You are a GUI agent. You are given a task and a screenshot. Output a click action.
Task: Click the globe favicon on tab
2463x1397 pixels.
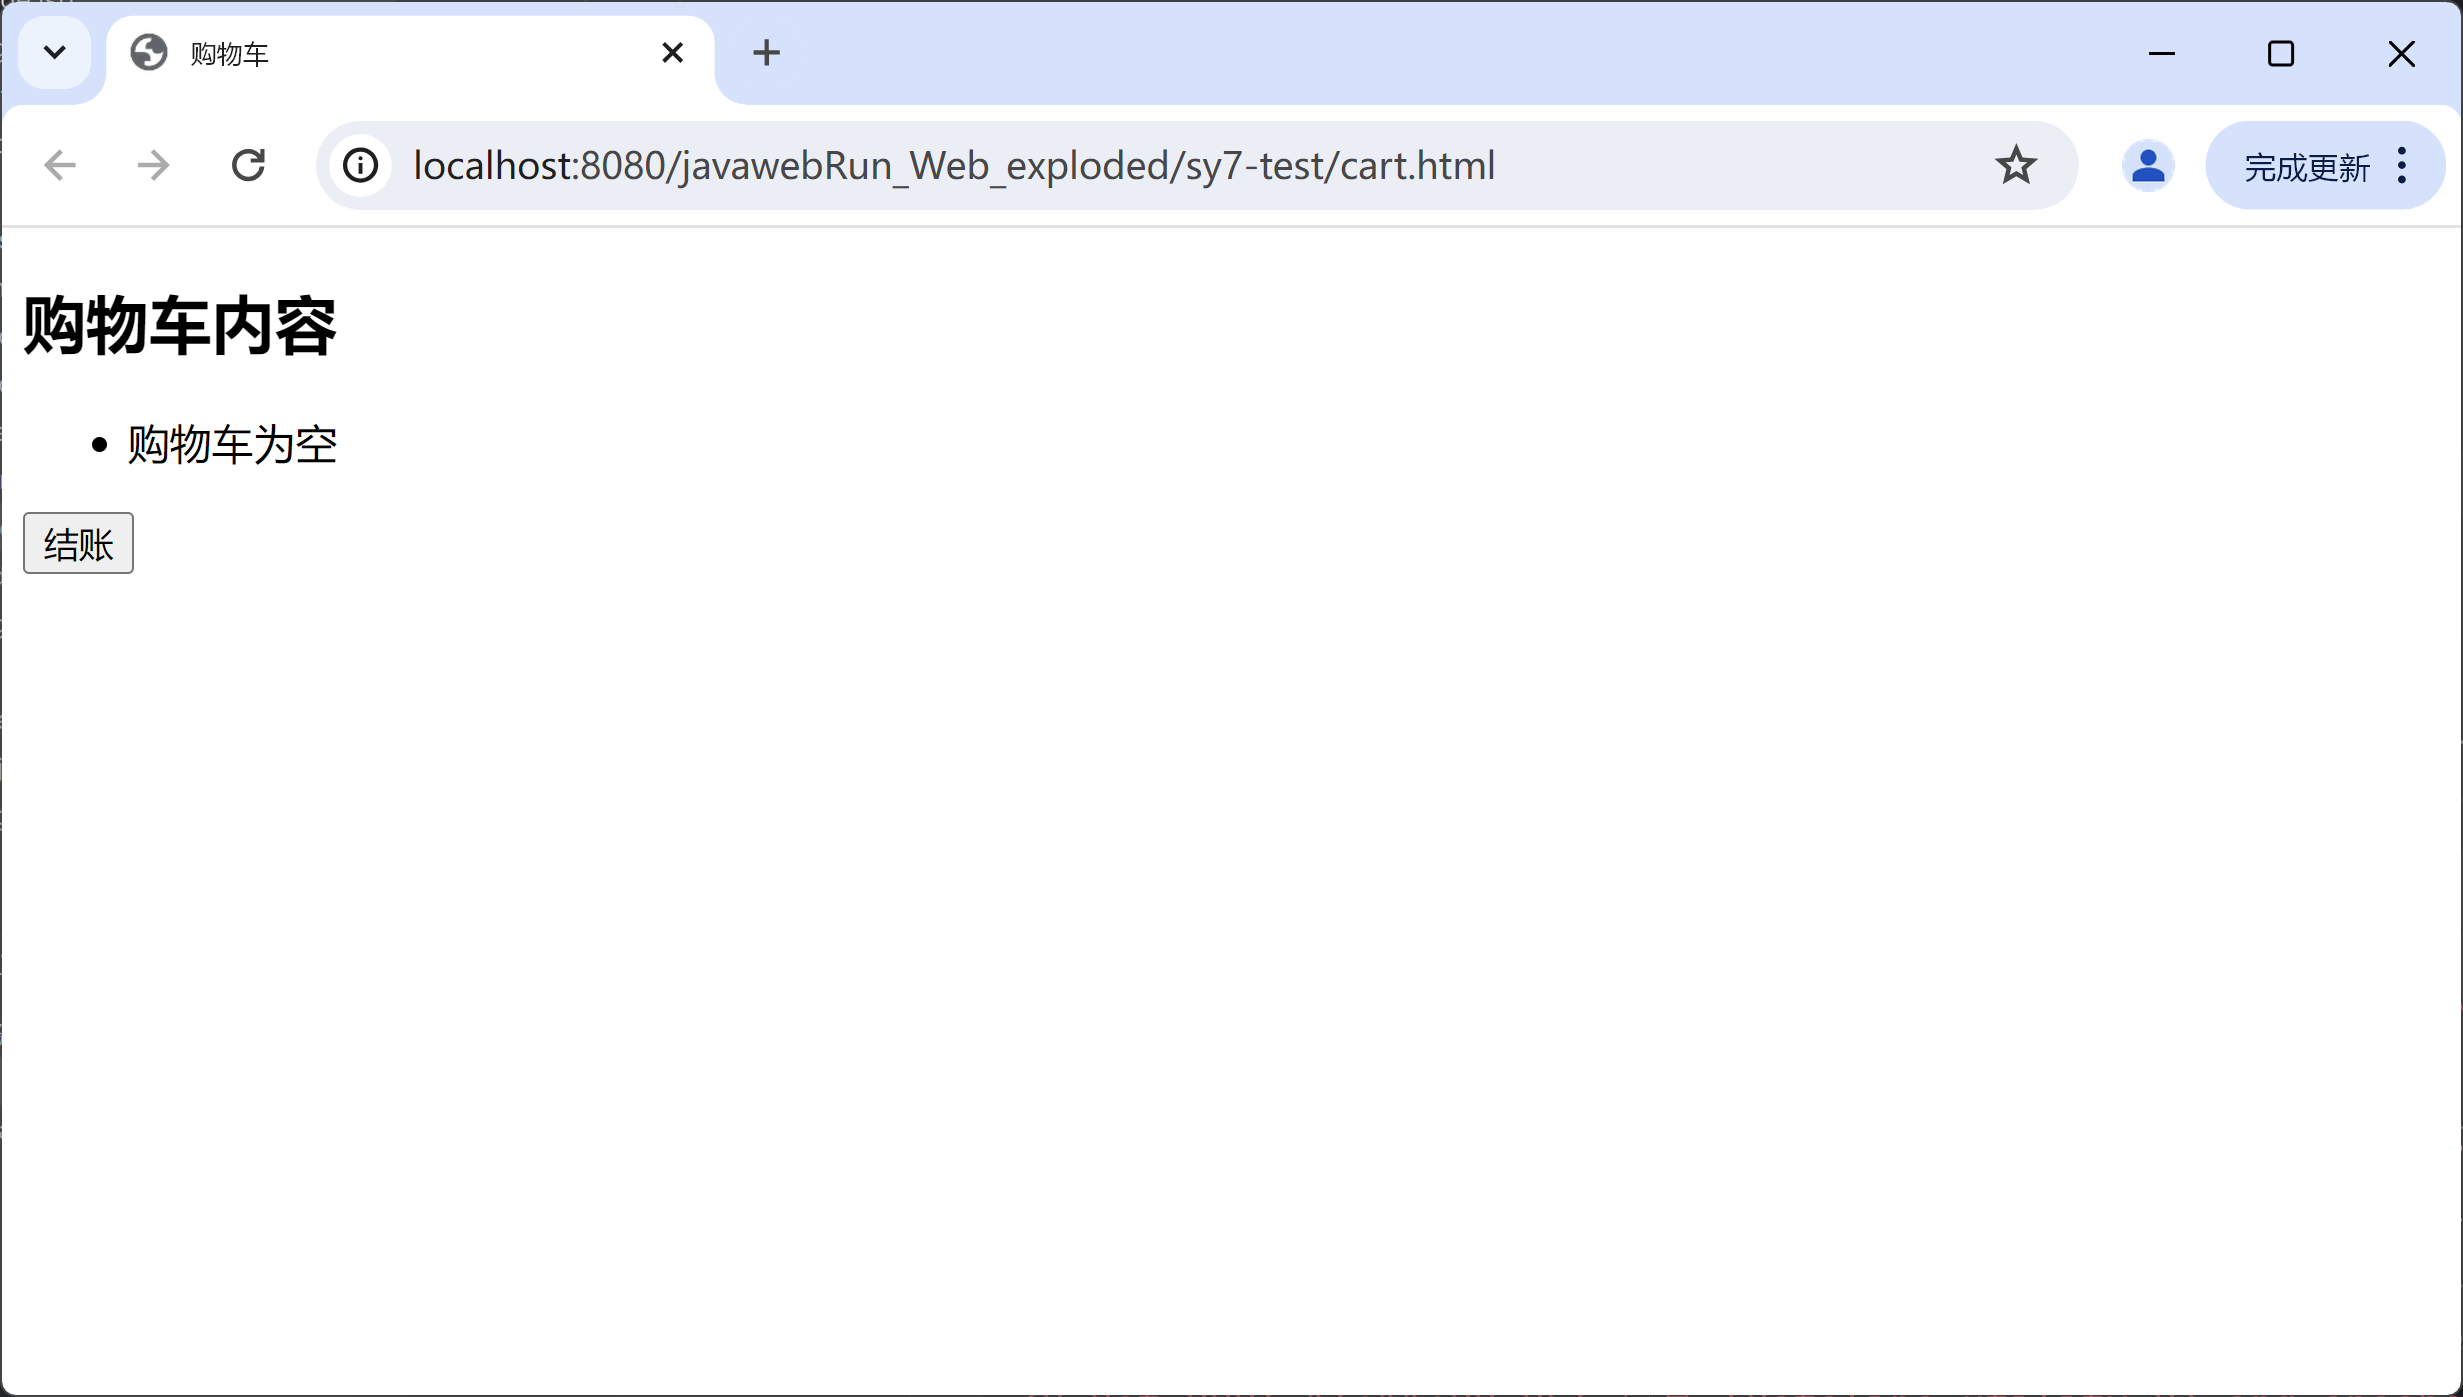(149, 53)
